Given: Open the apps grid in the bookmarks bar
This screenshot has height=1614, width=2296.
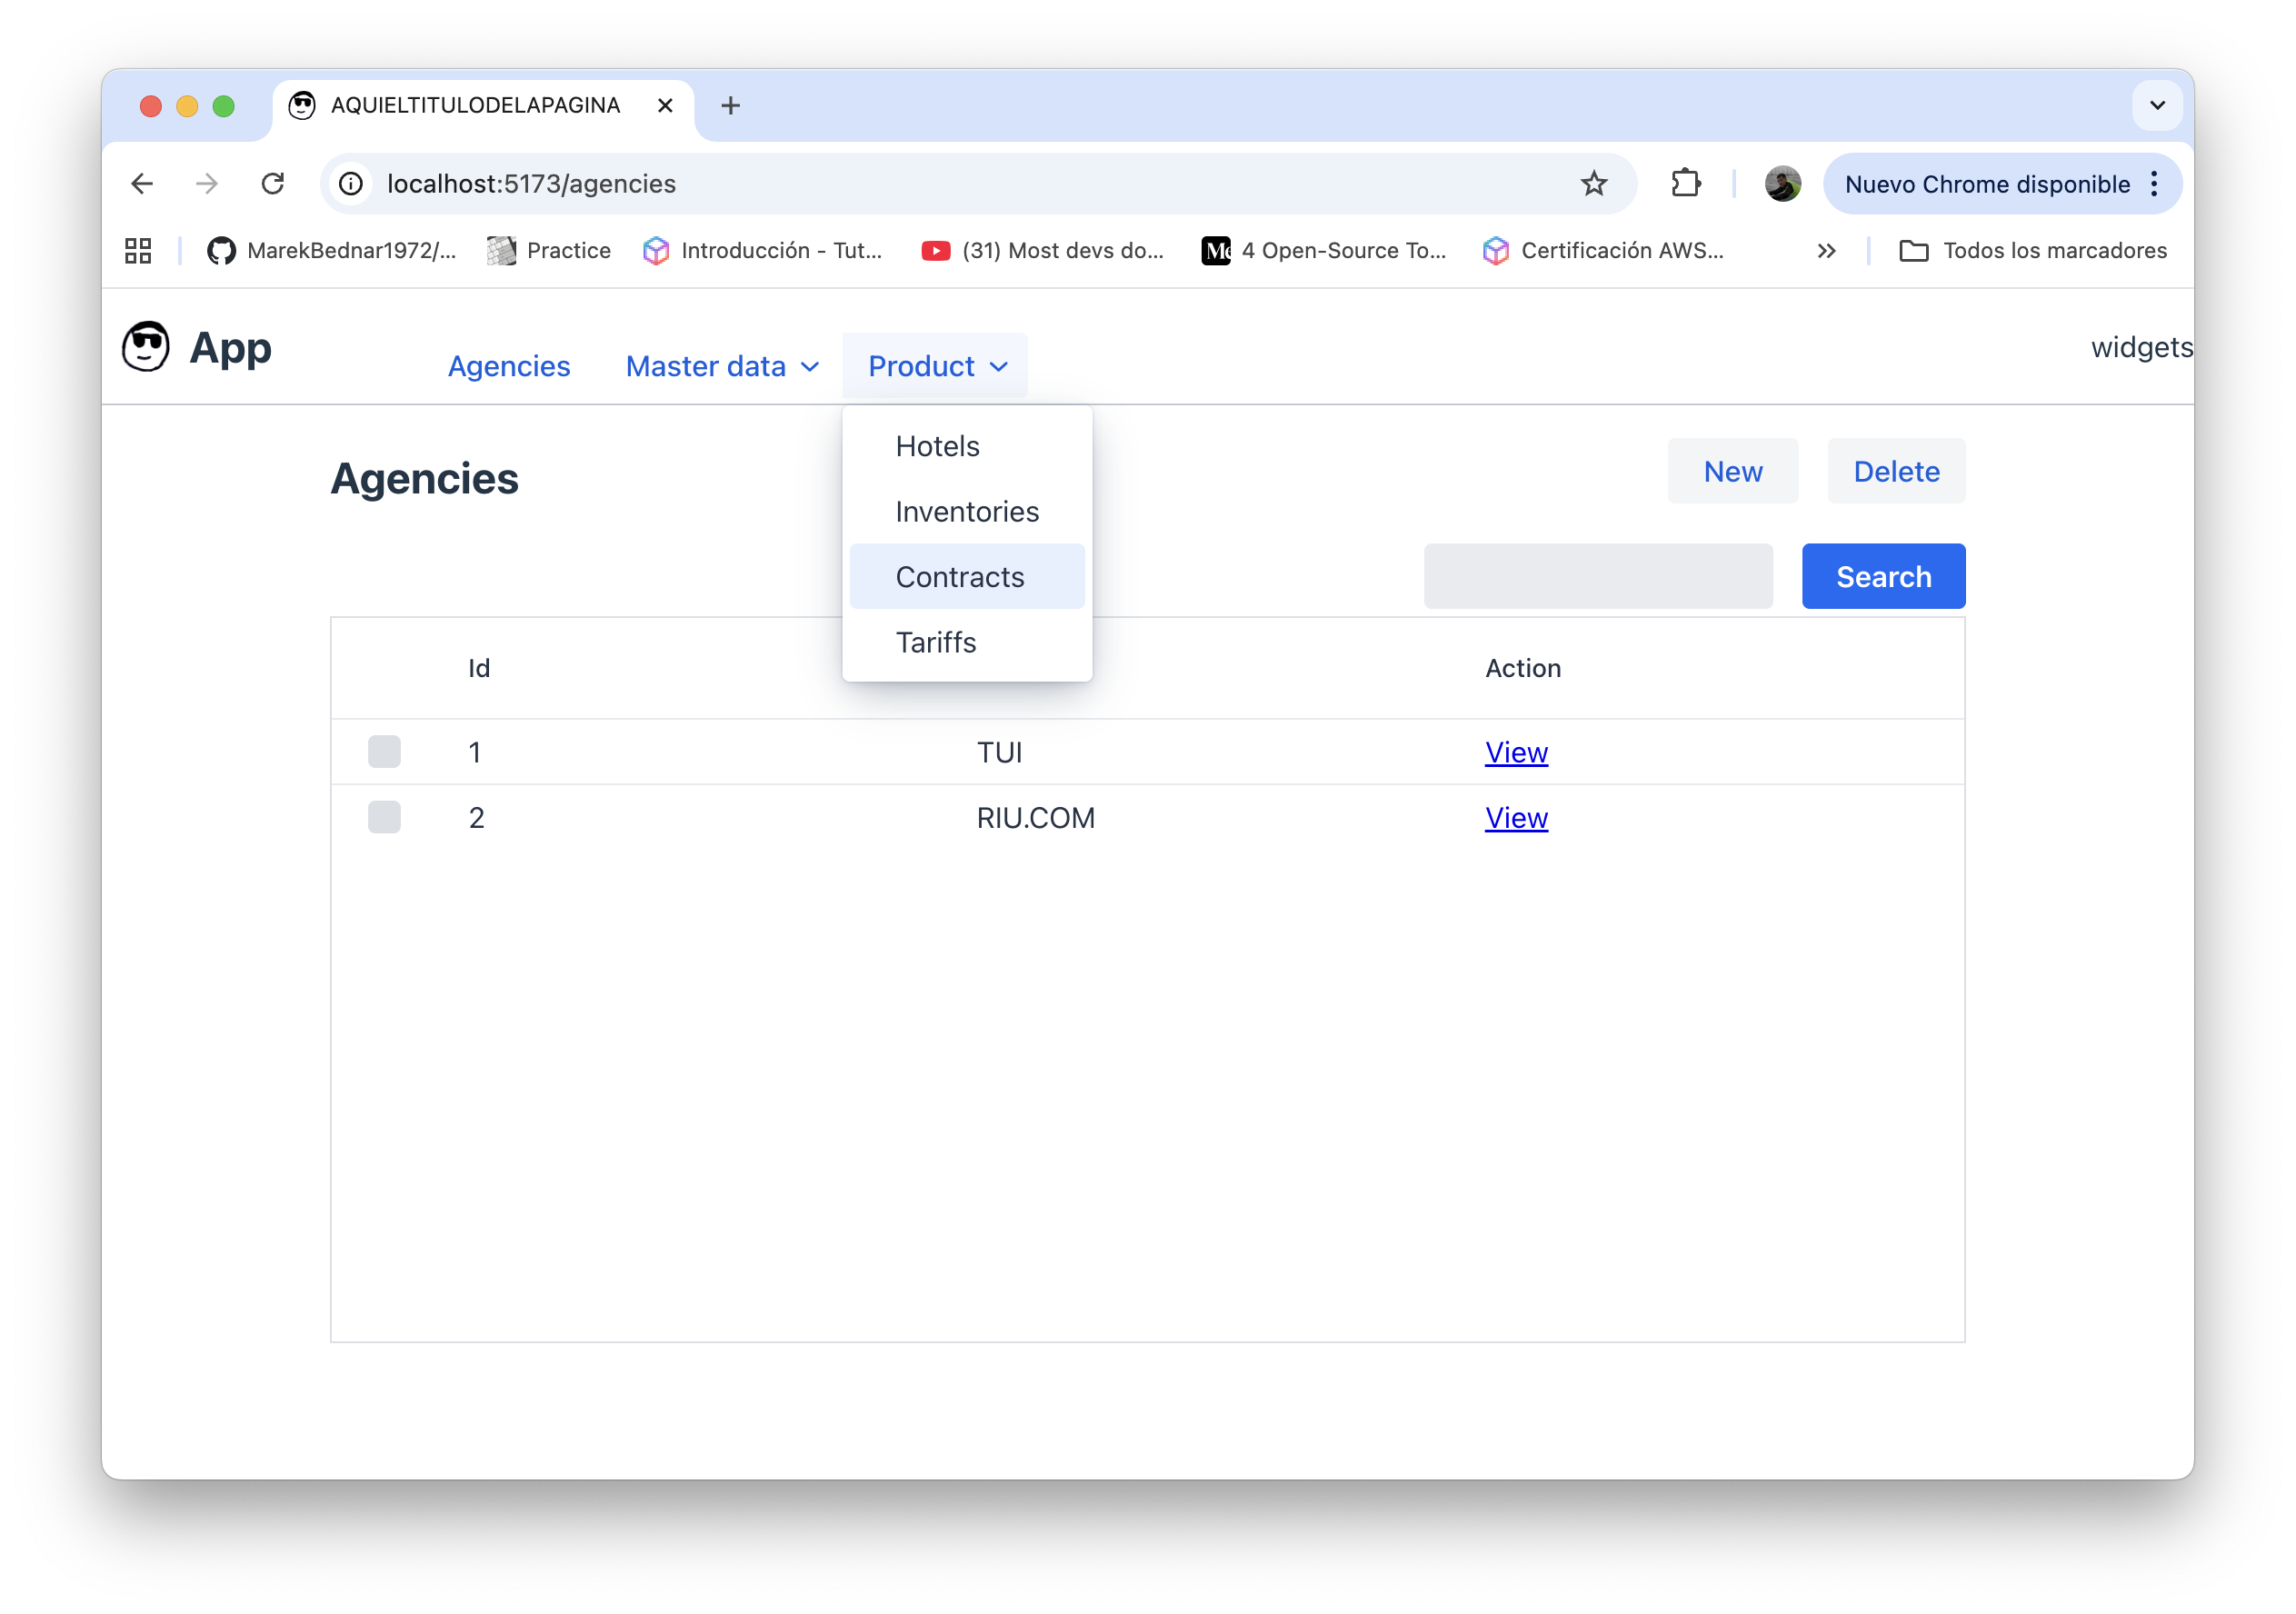Looking at the screenshot, I should [x=138, y=251].
